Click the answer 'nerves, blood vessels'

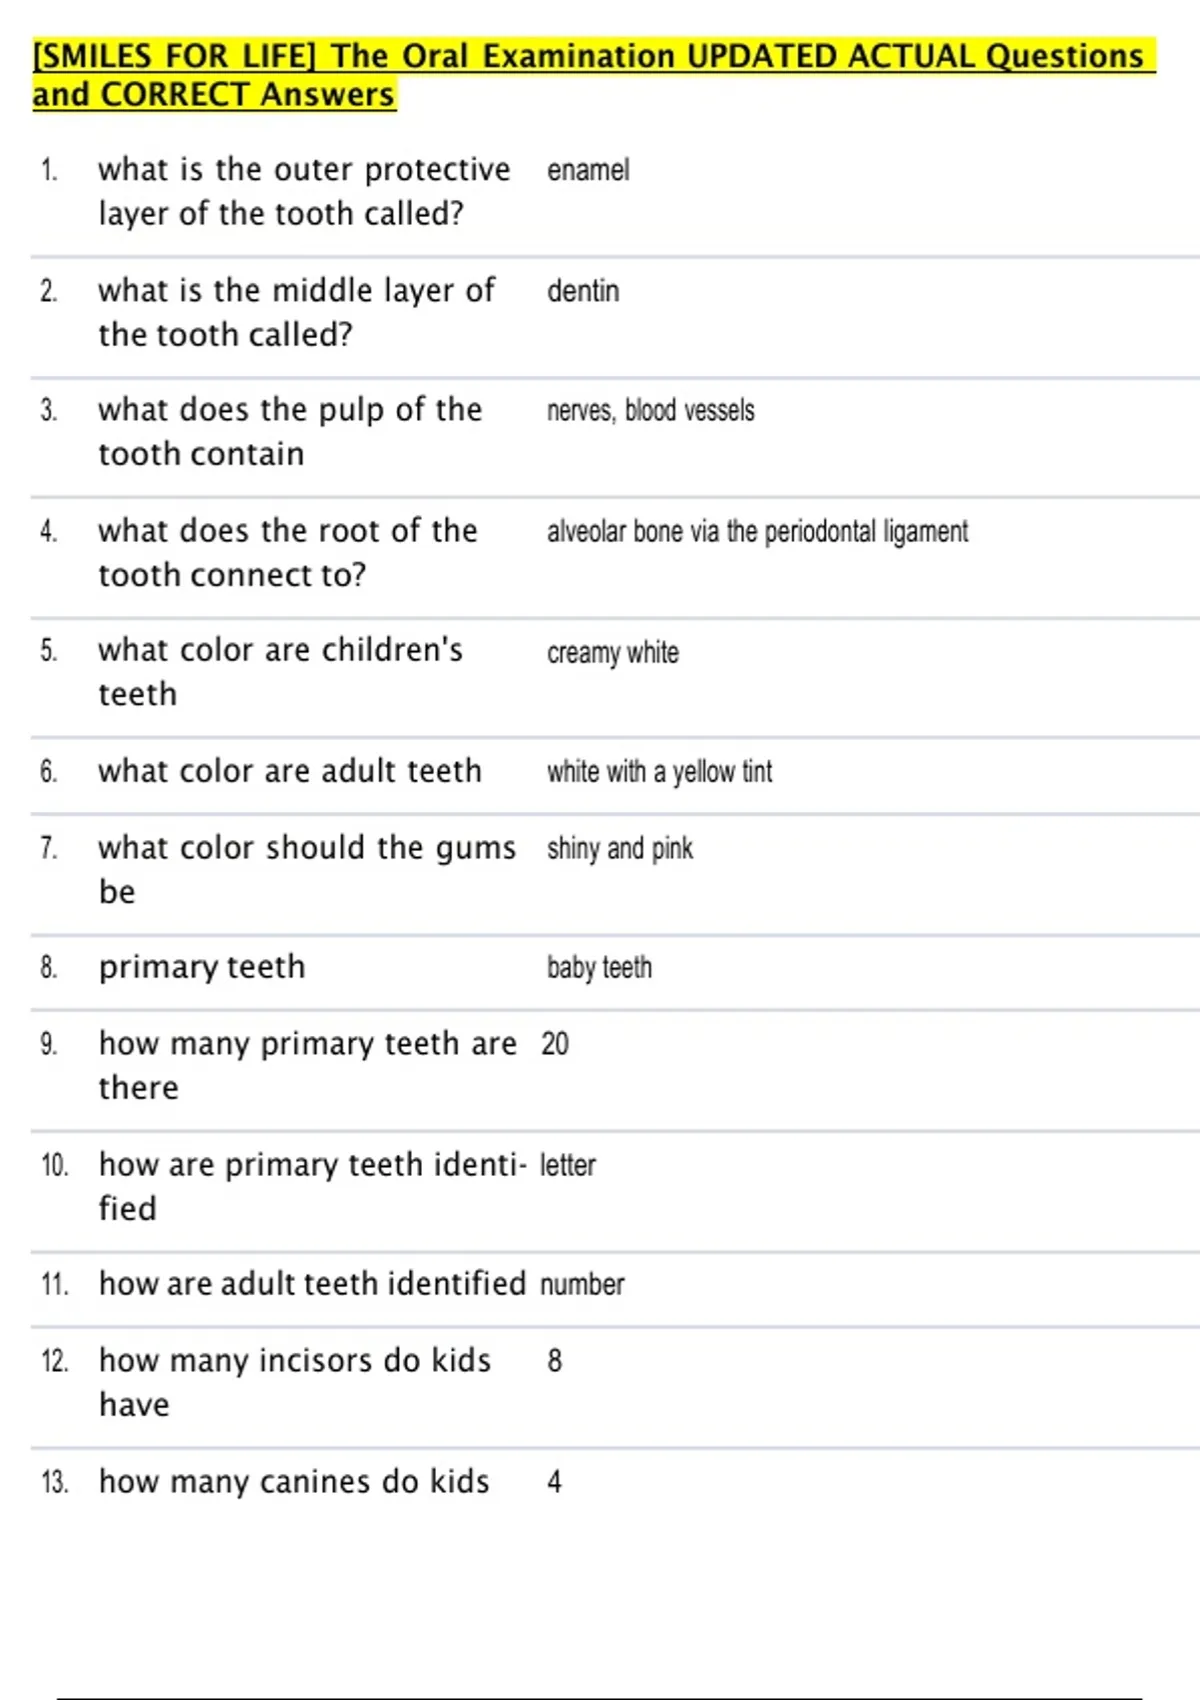(x=650, y=410)
